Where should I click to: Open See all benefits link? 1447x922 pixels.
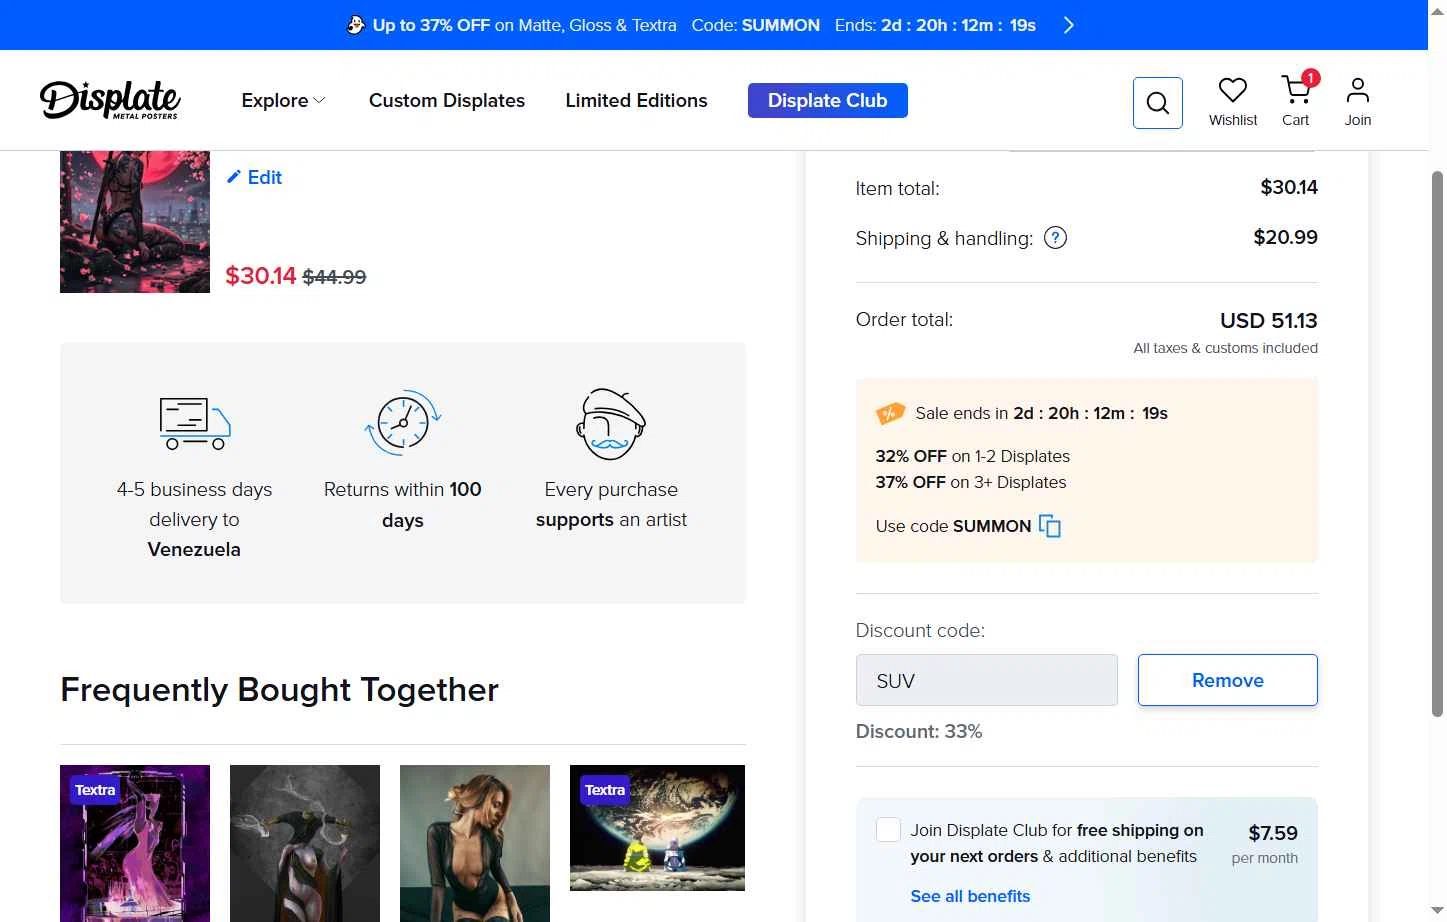[970, 896]
